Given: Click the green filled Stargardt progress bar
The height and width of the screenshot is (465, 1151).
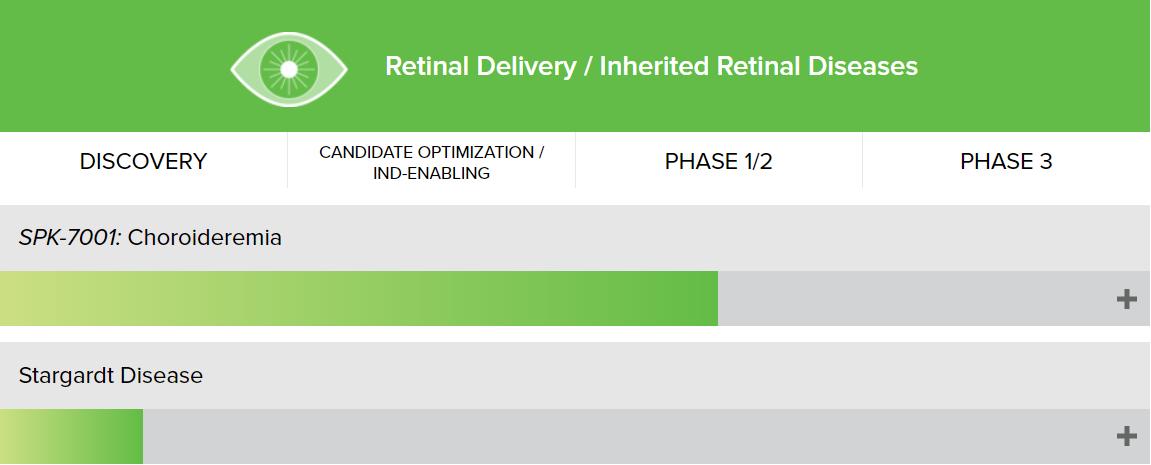Looking at the screenshot, I should [71, 436].
